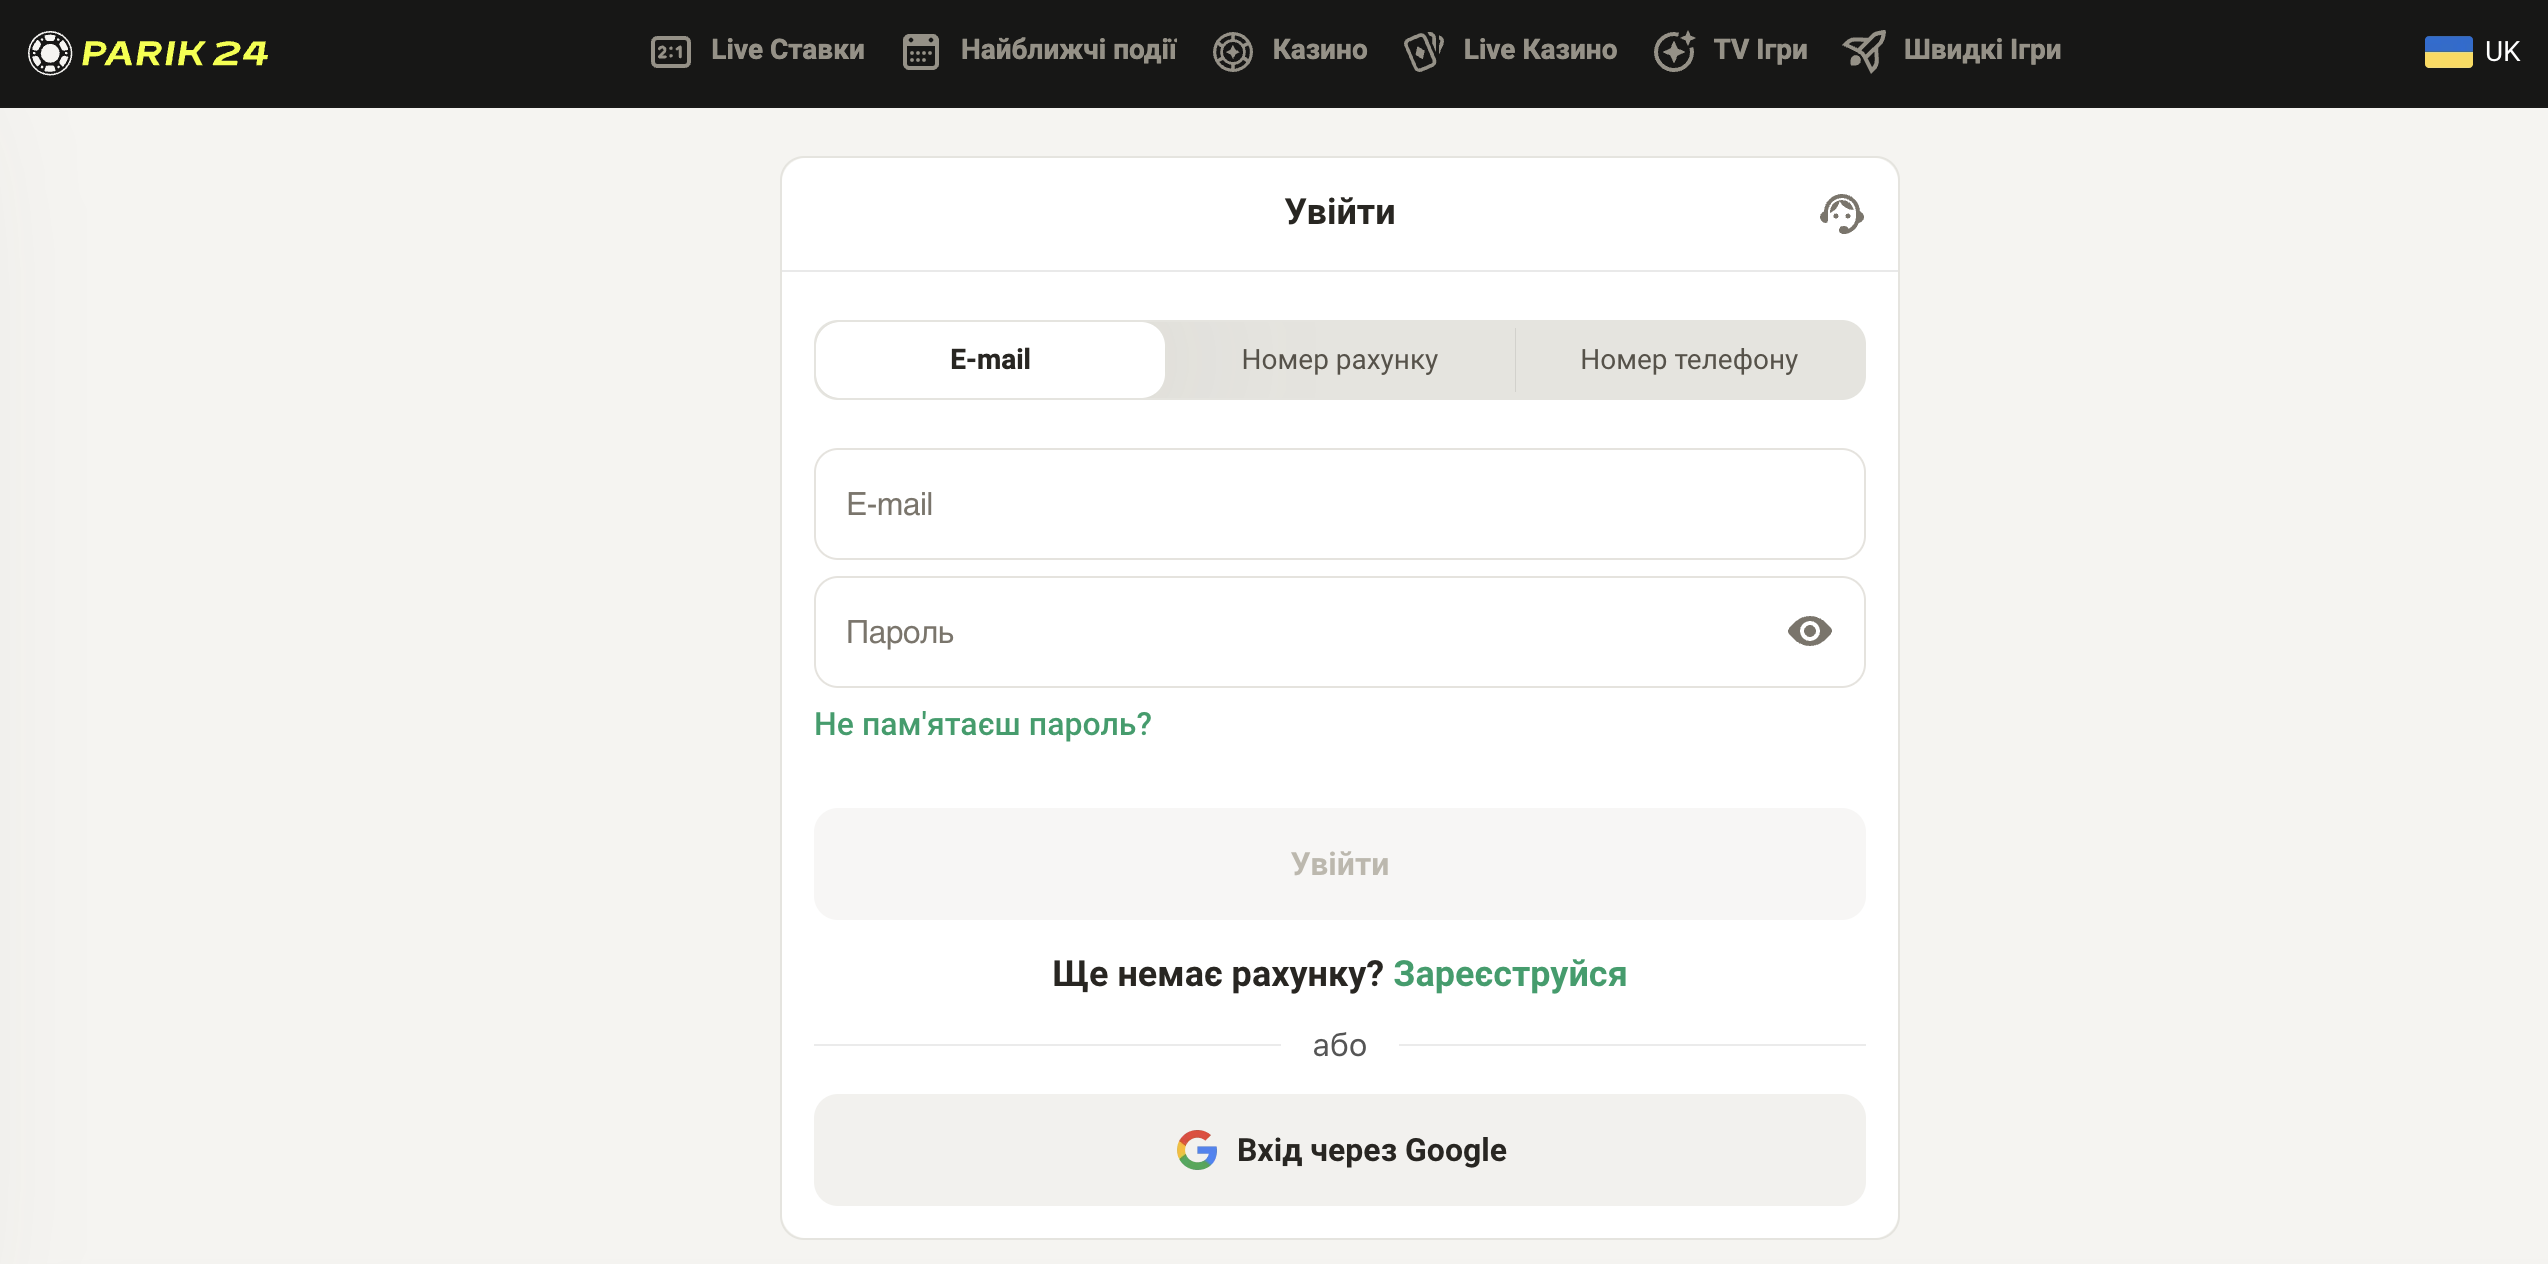
Task: Switch to Номер телефону tab
Action: click(x=1689, y=360)
